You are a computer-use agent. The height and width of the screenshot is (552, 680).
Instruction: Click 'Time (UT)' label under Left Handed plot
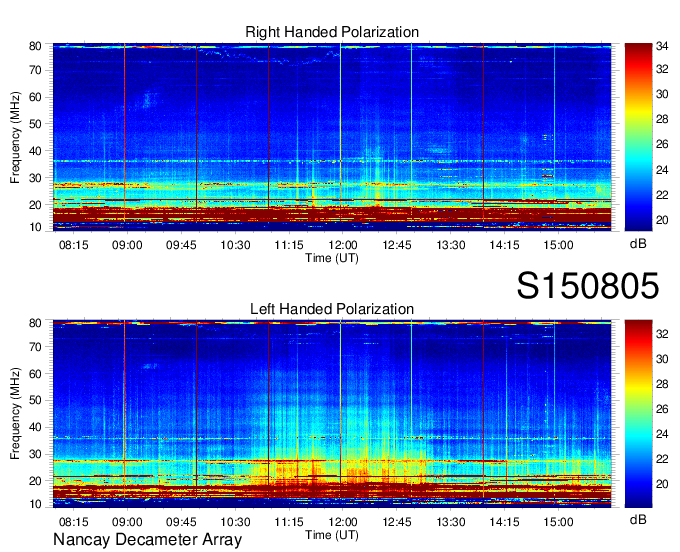coord(332,535)
